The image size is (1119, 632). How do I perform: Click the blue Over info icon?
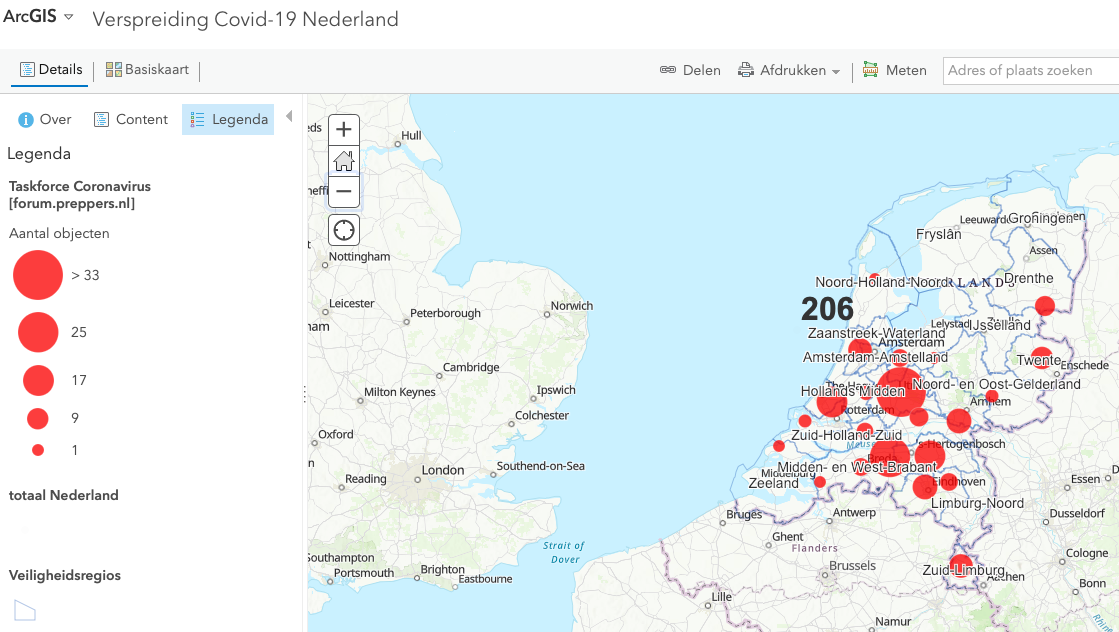click(26, 120)
